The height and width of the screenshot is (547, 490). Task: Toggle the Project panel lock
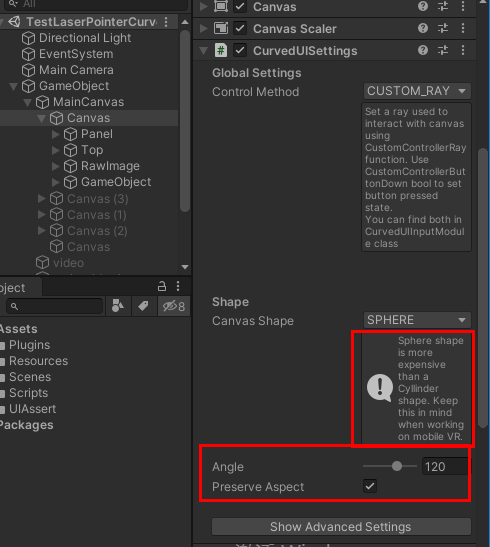(161, 286)
